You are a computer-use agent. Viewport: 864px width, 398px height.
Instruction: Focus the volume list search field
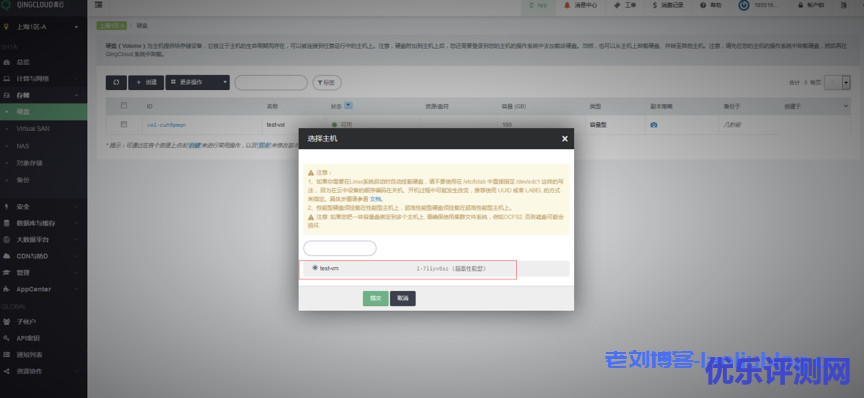271,83
